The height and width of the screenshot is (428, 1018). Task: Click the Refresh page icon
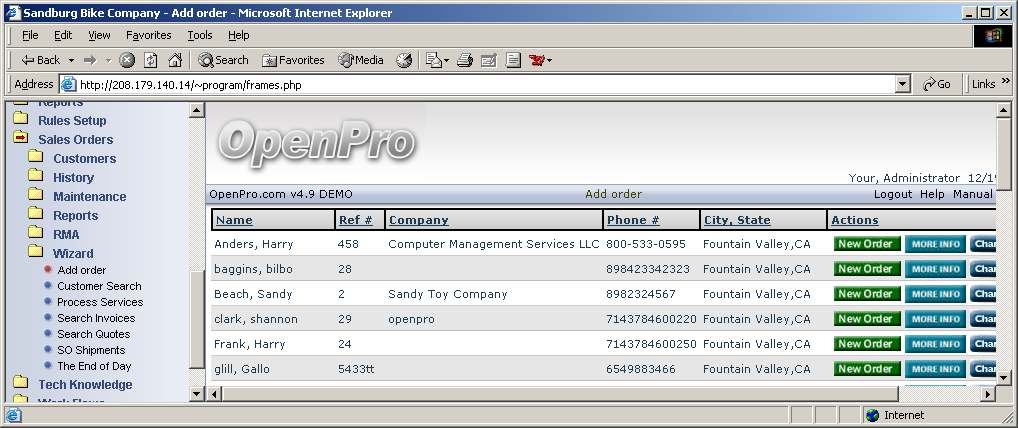(x=151, y=60)
